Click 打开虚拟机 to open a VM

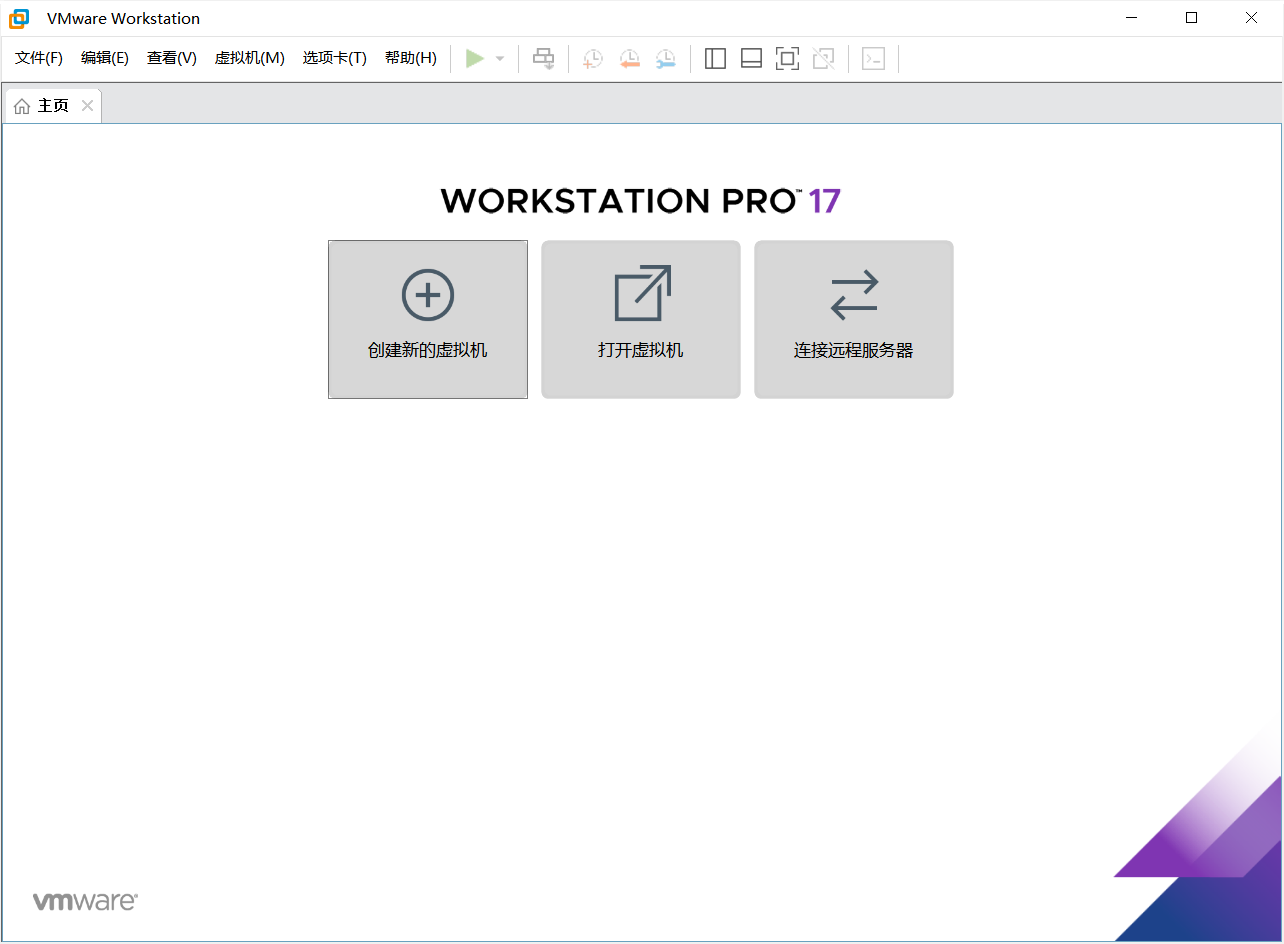[x=640, y=319]
